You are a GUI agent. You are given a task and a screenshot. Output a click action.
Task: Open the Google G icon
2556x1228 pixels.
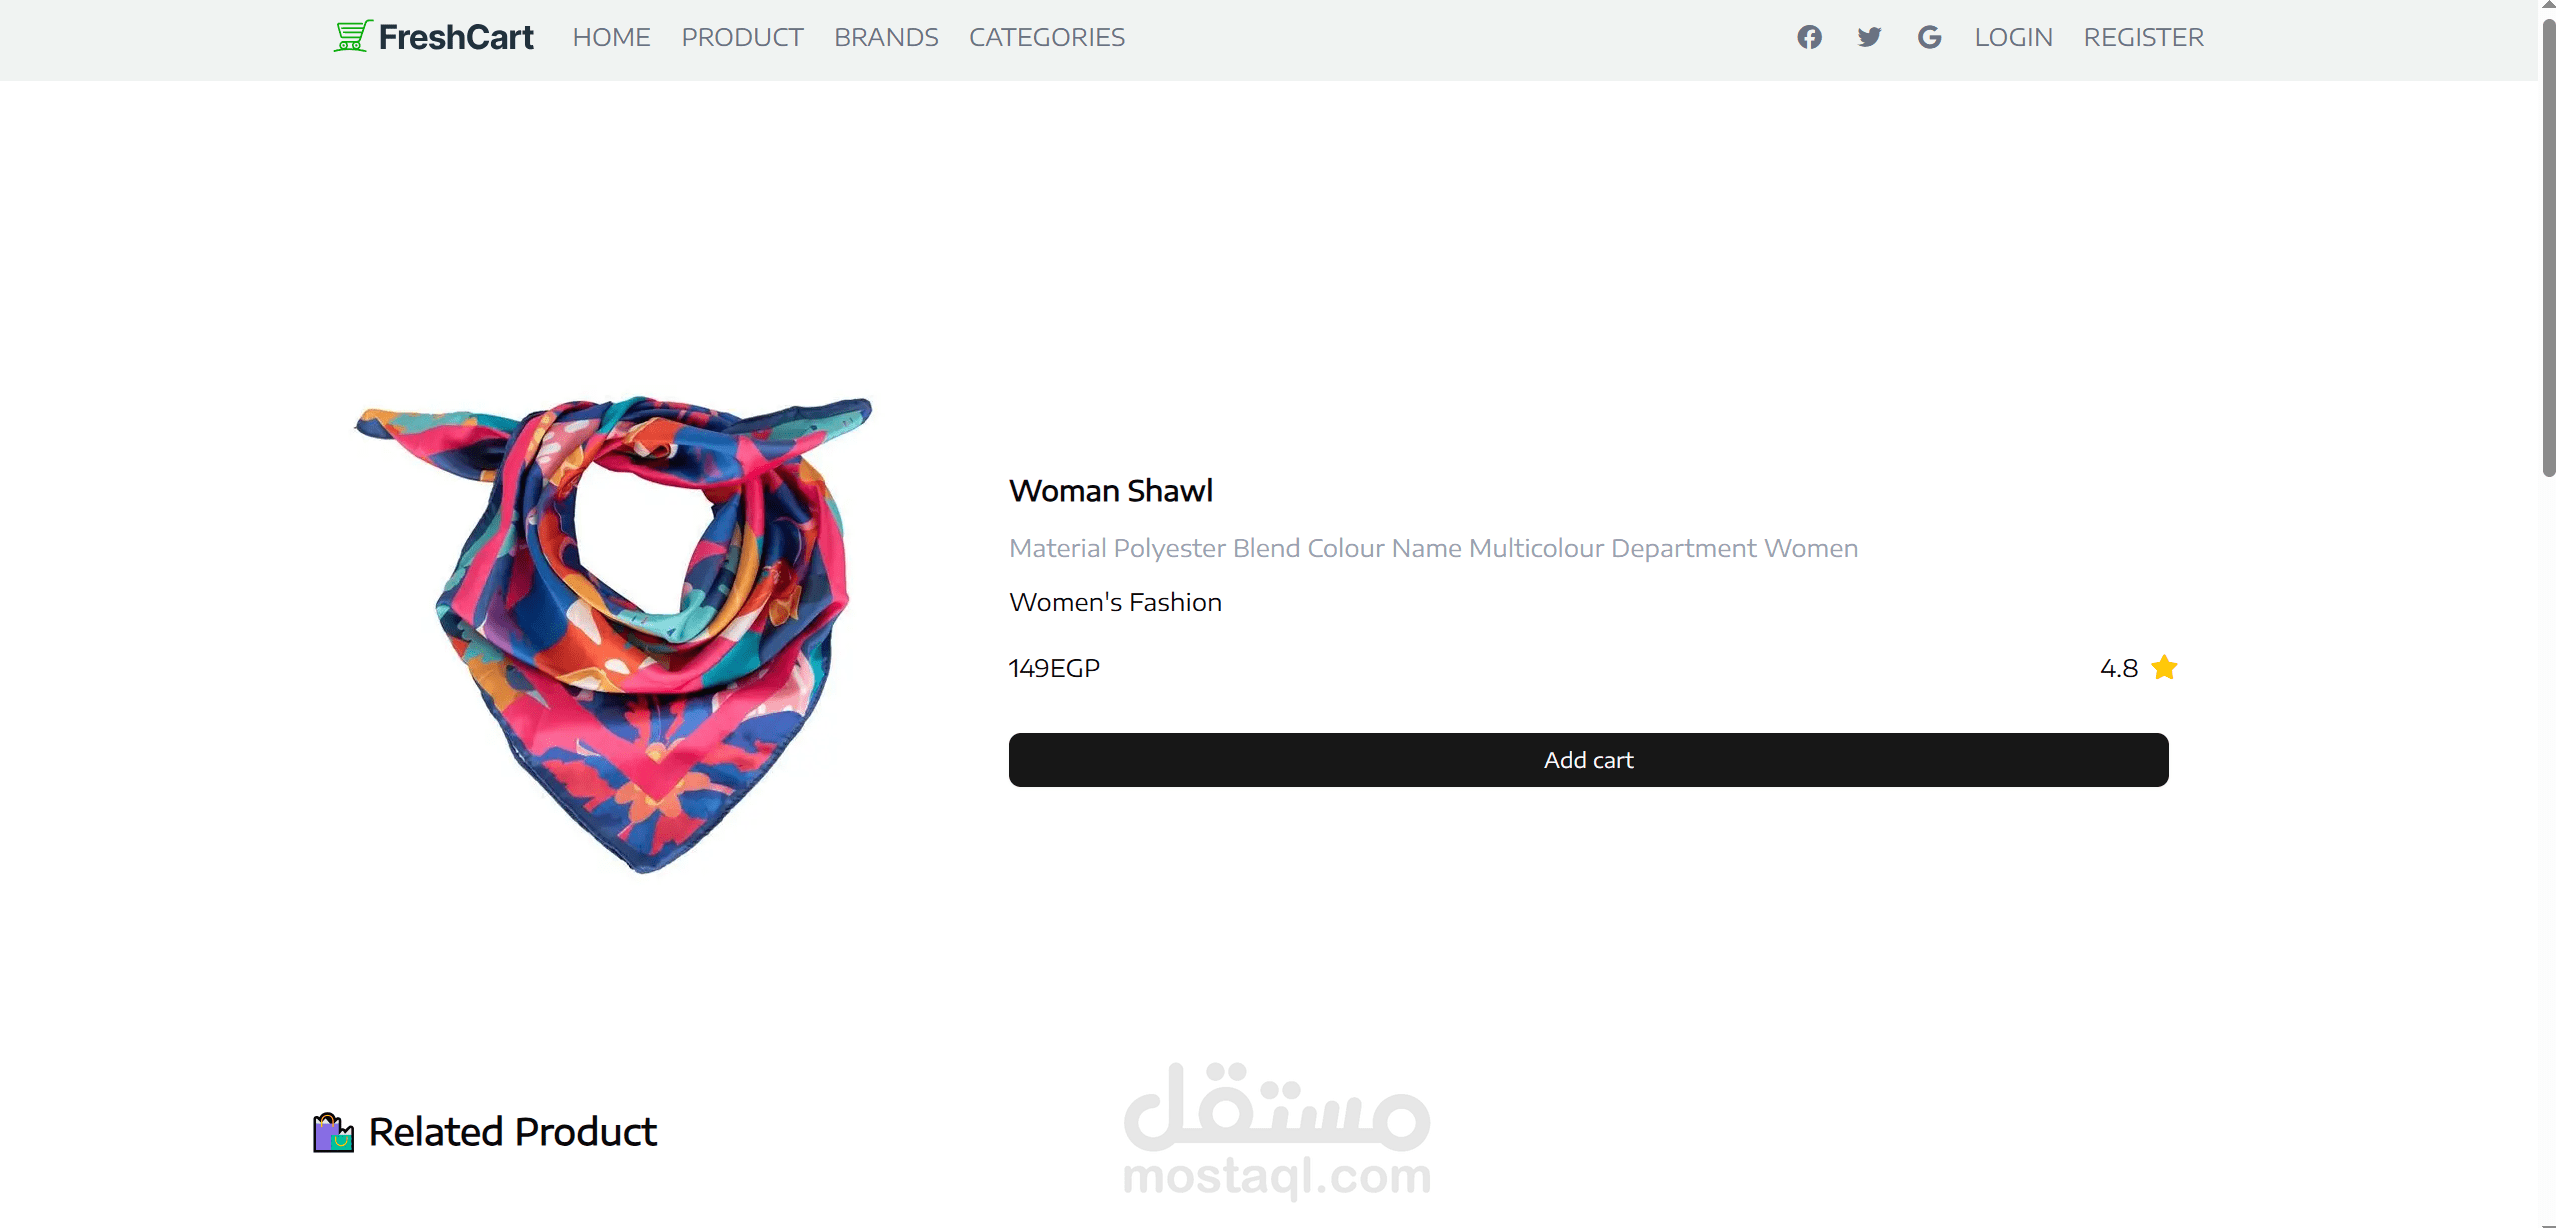pos(1929,37)
